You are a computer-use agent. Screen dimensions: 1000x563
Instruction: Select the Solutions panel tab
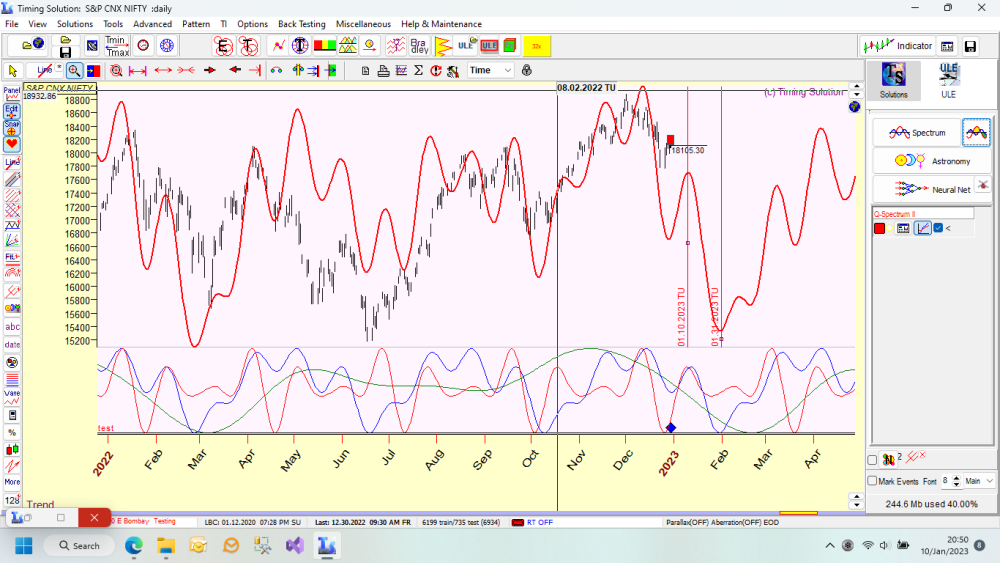click(893, 80)
